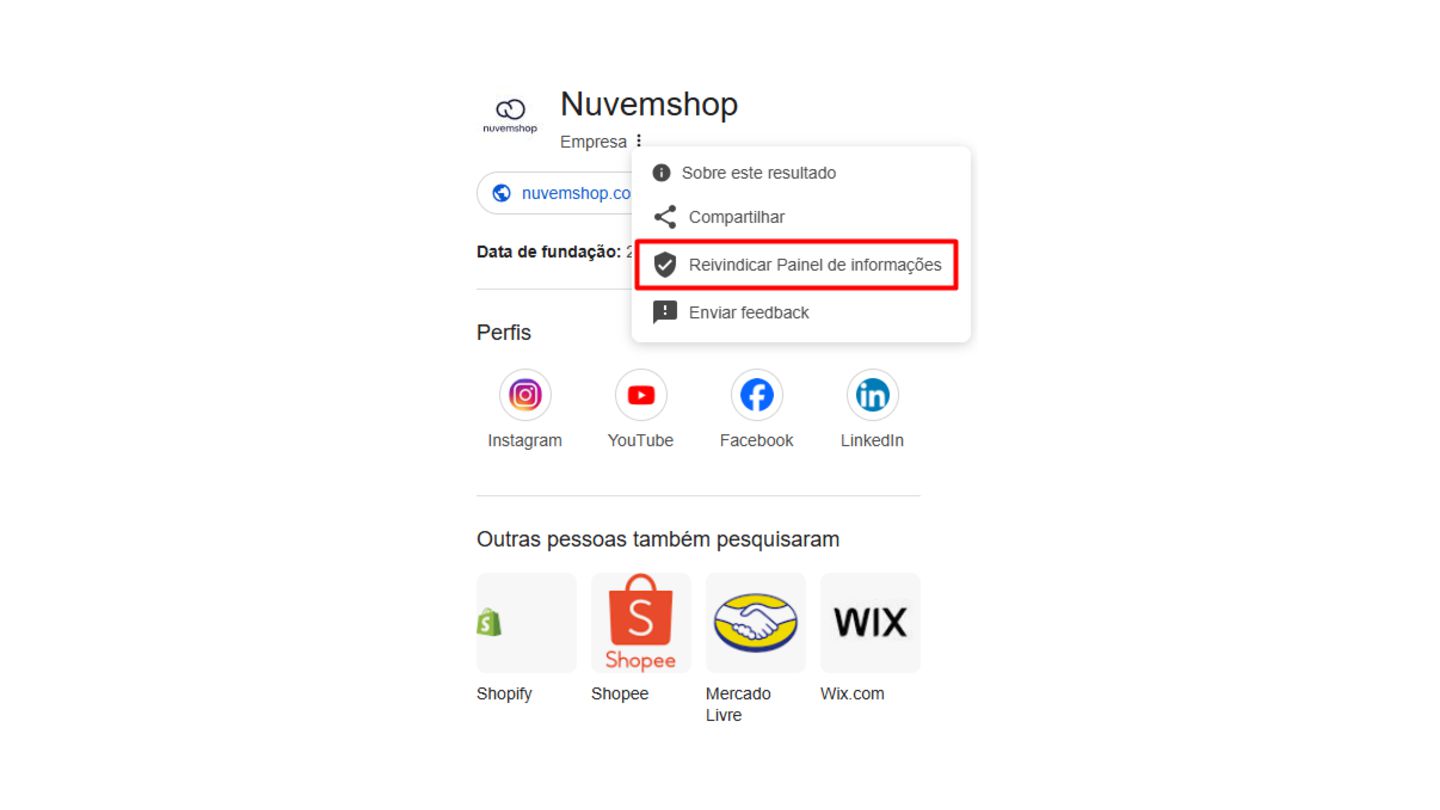Click the Nuvemshop logo image
1440x810 pixels.
510,116
